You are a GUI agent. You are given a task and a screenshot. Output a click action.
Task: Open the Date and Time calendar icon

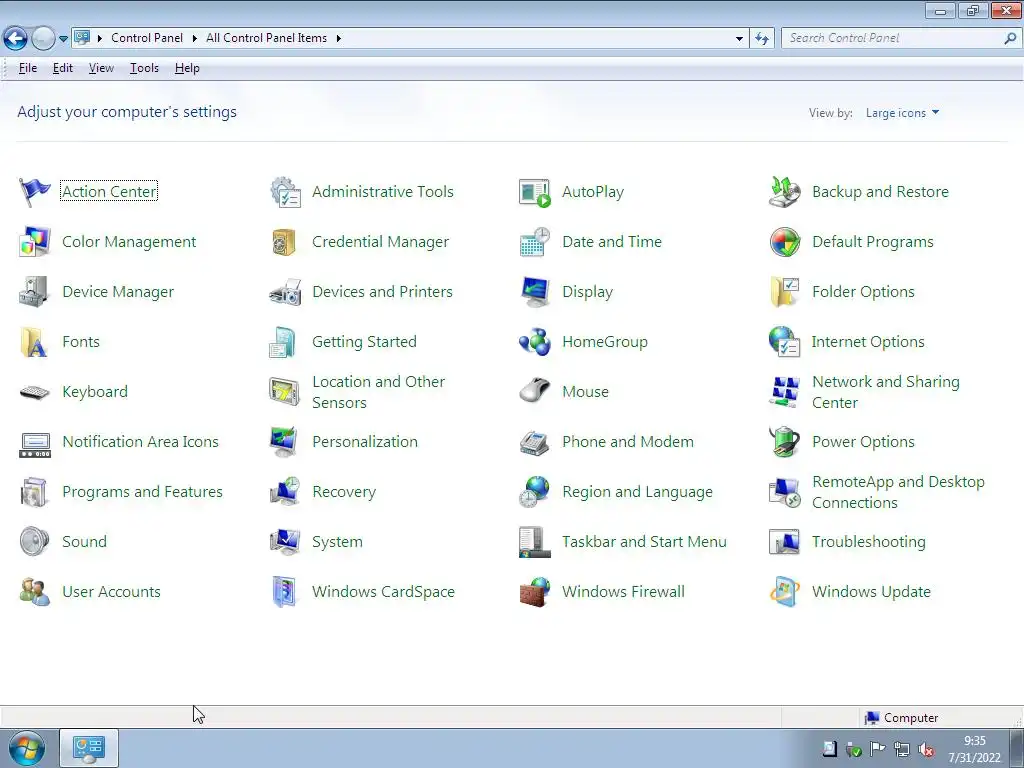point(535,242)
